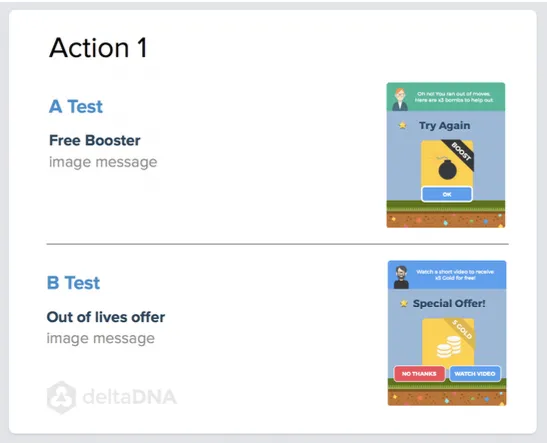The image size is (547, 443).
Task: Click the WATCH VIDEO button in the preview
Action: click(475, 374)
